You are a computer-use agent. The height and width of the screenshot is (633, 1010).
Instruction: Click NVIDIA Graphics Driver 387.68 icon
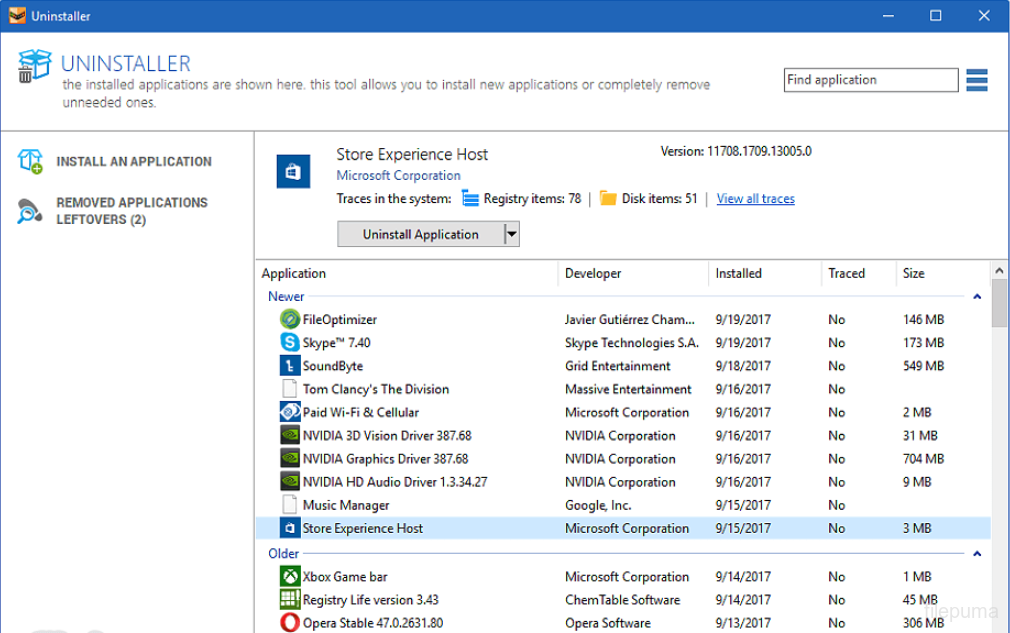(x=289, y=459)
